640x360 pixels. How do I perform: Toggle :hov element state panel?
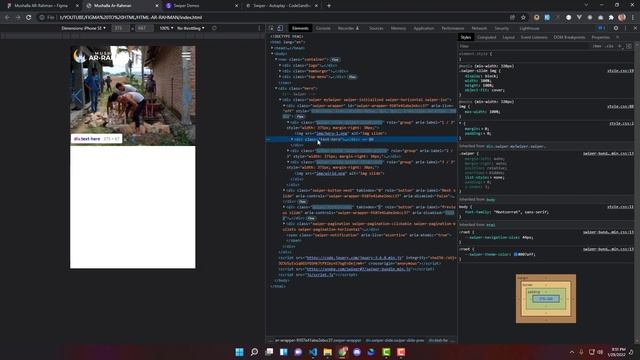pyautogui.click(x=597, y=46)
